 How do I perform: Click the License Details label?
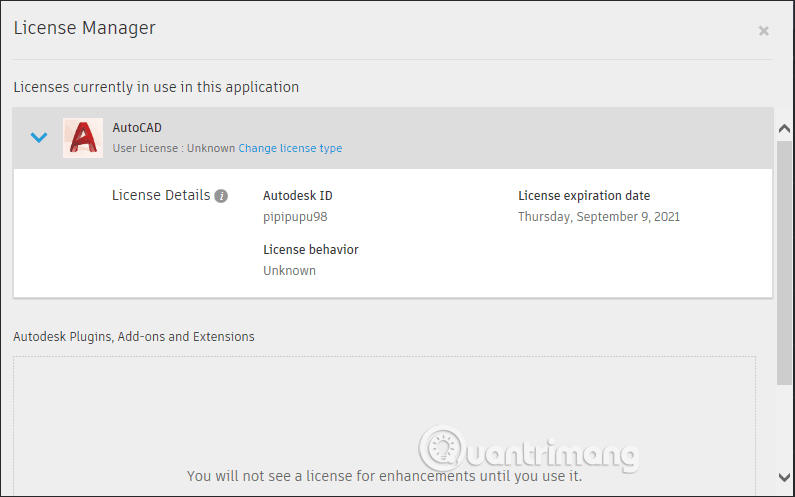click(x=161, y=195)
